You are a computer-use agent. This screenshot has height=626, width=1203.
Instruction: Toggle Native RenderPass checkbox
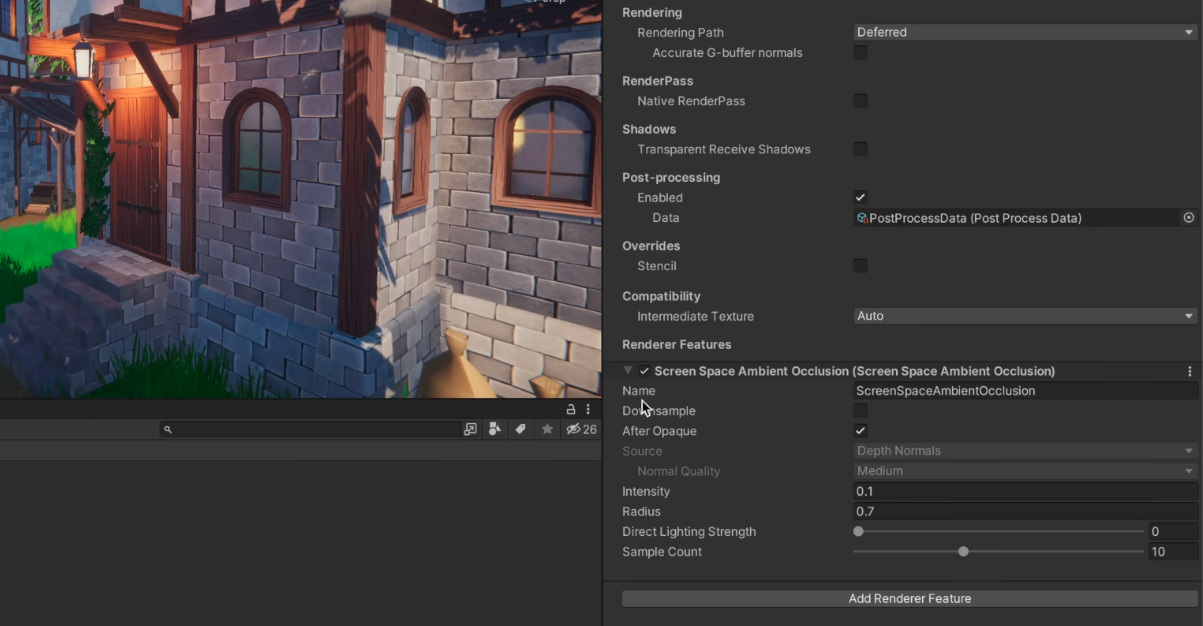860,101
